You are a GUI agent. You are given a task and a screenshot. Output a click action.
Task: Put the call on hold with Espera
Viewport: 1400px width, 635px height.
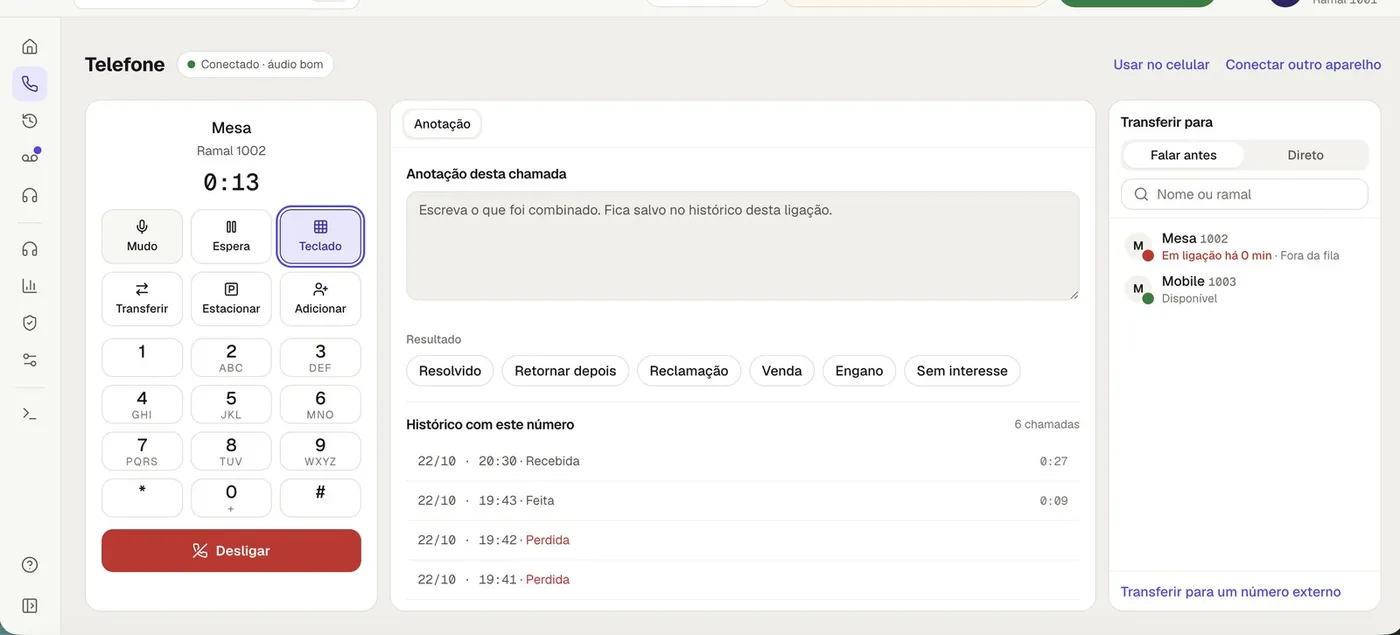pos(231,236)
